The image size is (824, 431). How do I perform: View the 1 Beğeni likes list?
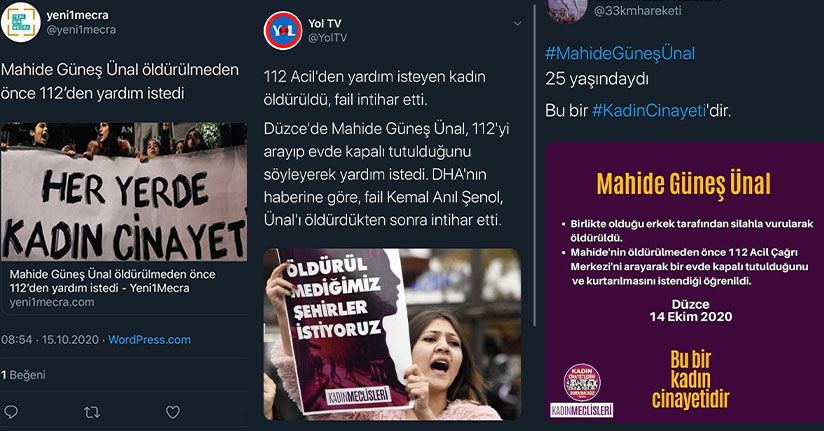click(x=23, y=375)
